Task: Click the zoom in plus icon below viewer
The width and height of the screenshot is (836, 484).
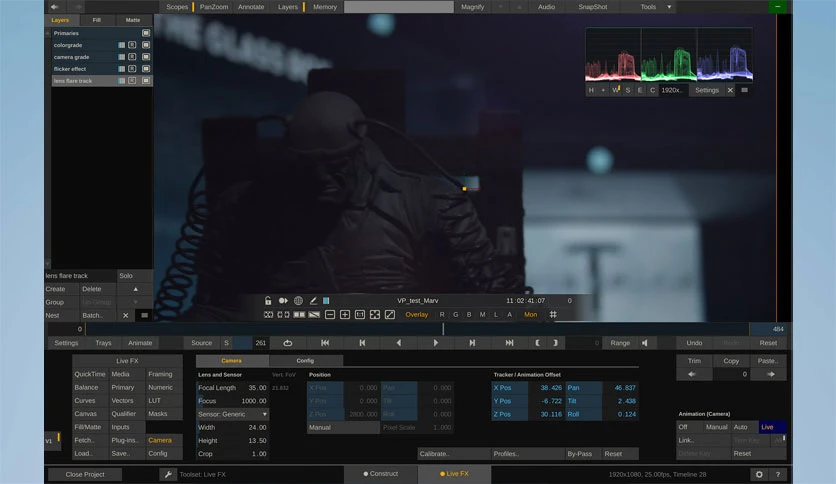Action: [x=345, y=314]
